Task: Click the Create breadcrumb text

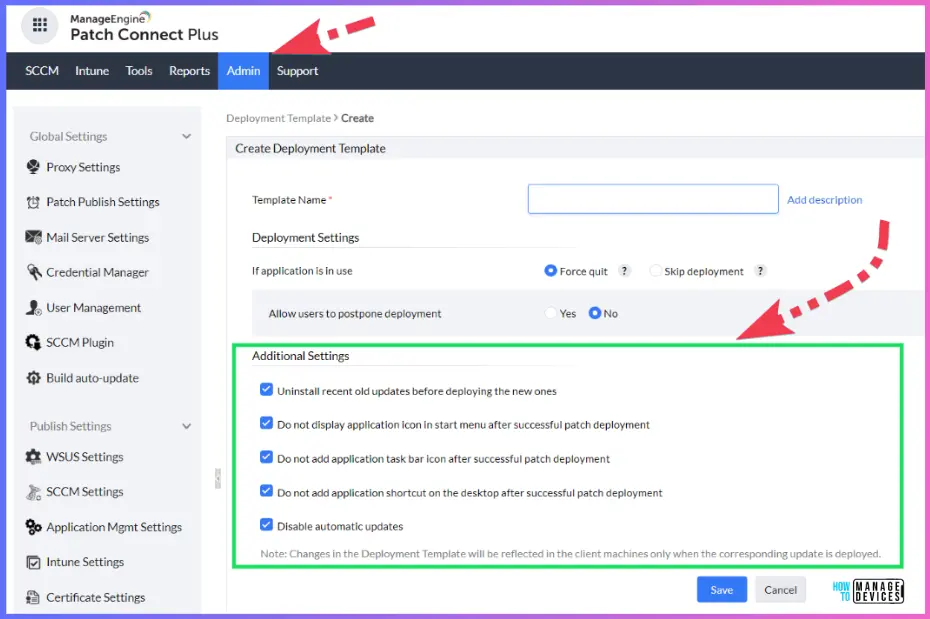Action: pos(357,118)
